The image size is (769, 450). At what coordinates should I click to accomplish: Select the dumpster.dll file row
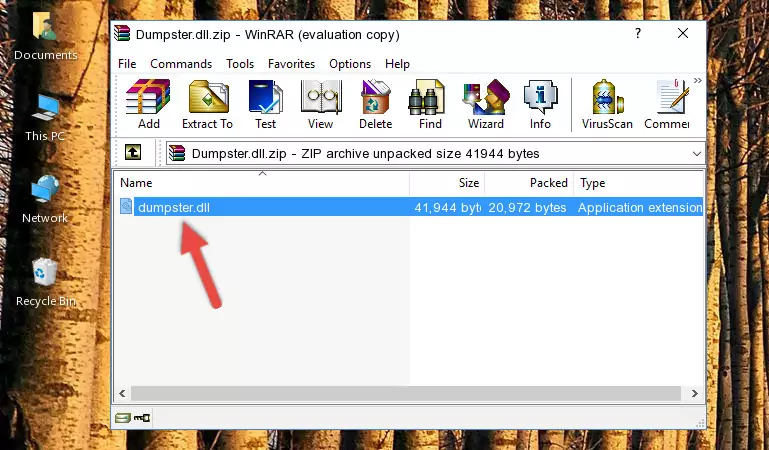point(410,207)
